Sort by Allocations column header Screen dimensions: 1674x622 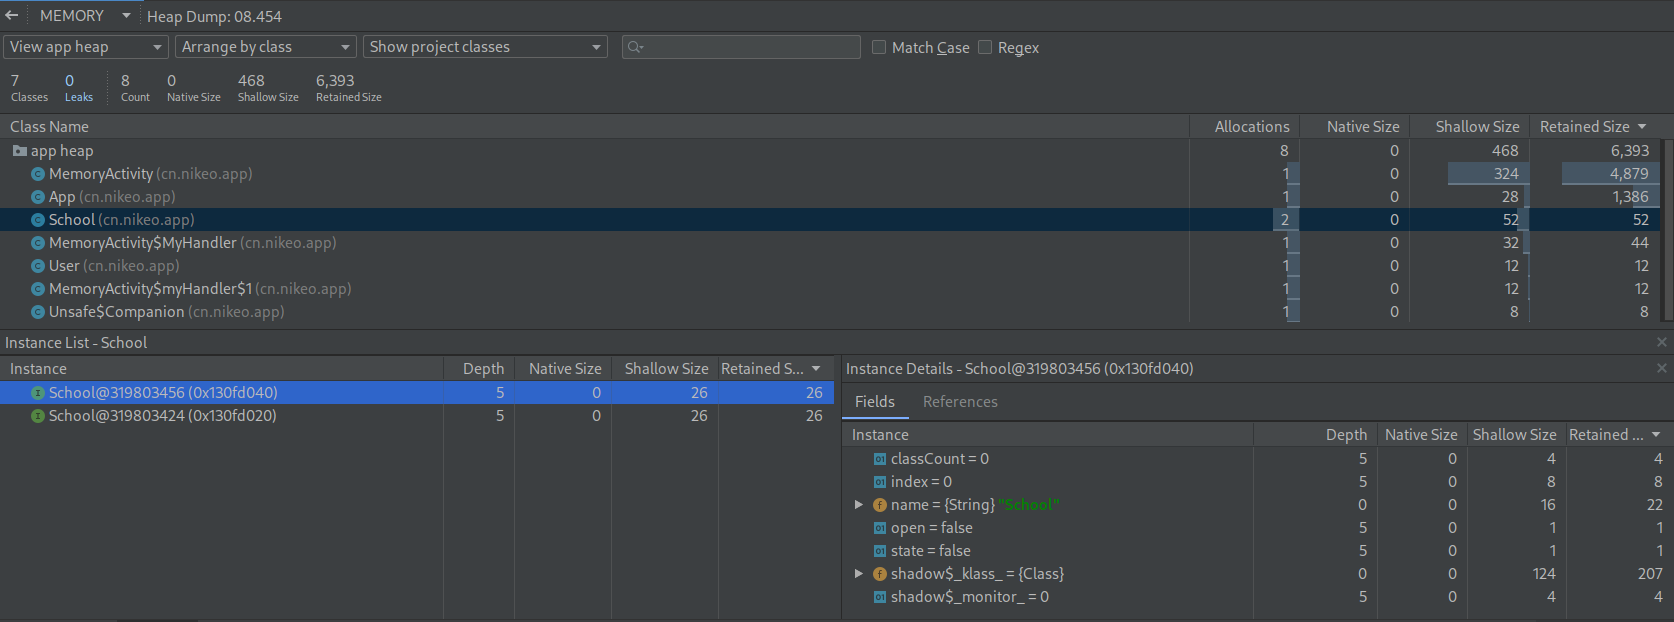pyautogui.click(x=1245, y=127)
